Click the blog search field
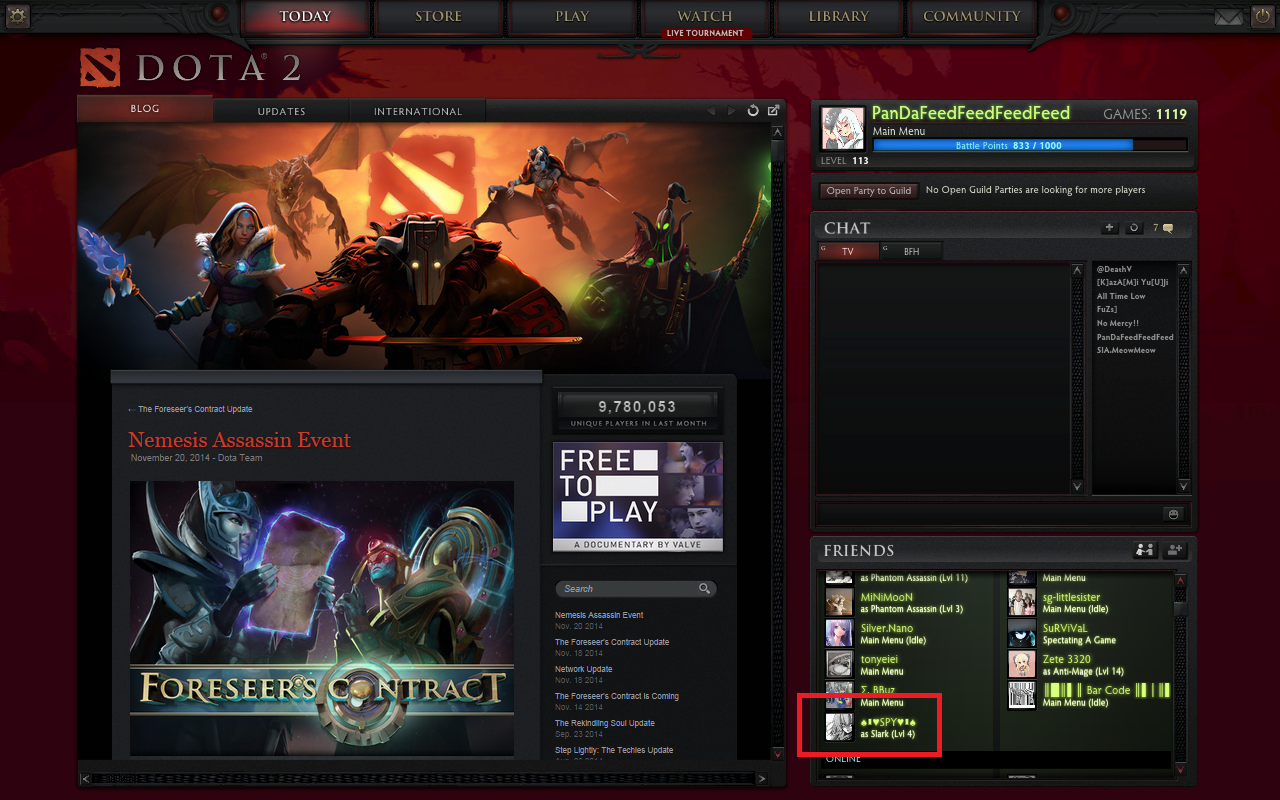1280x800 pixels. (x=636, y=589)
